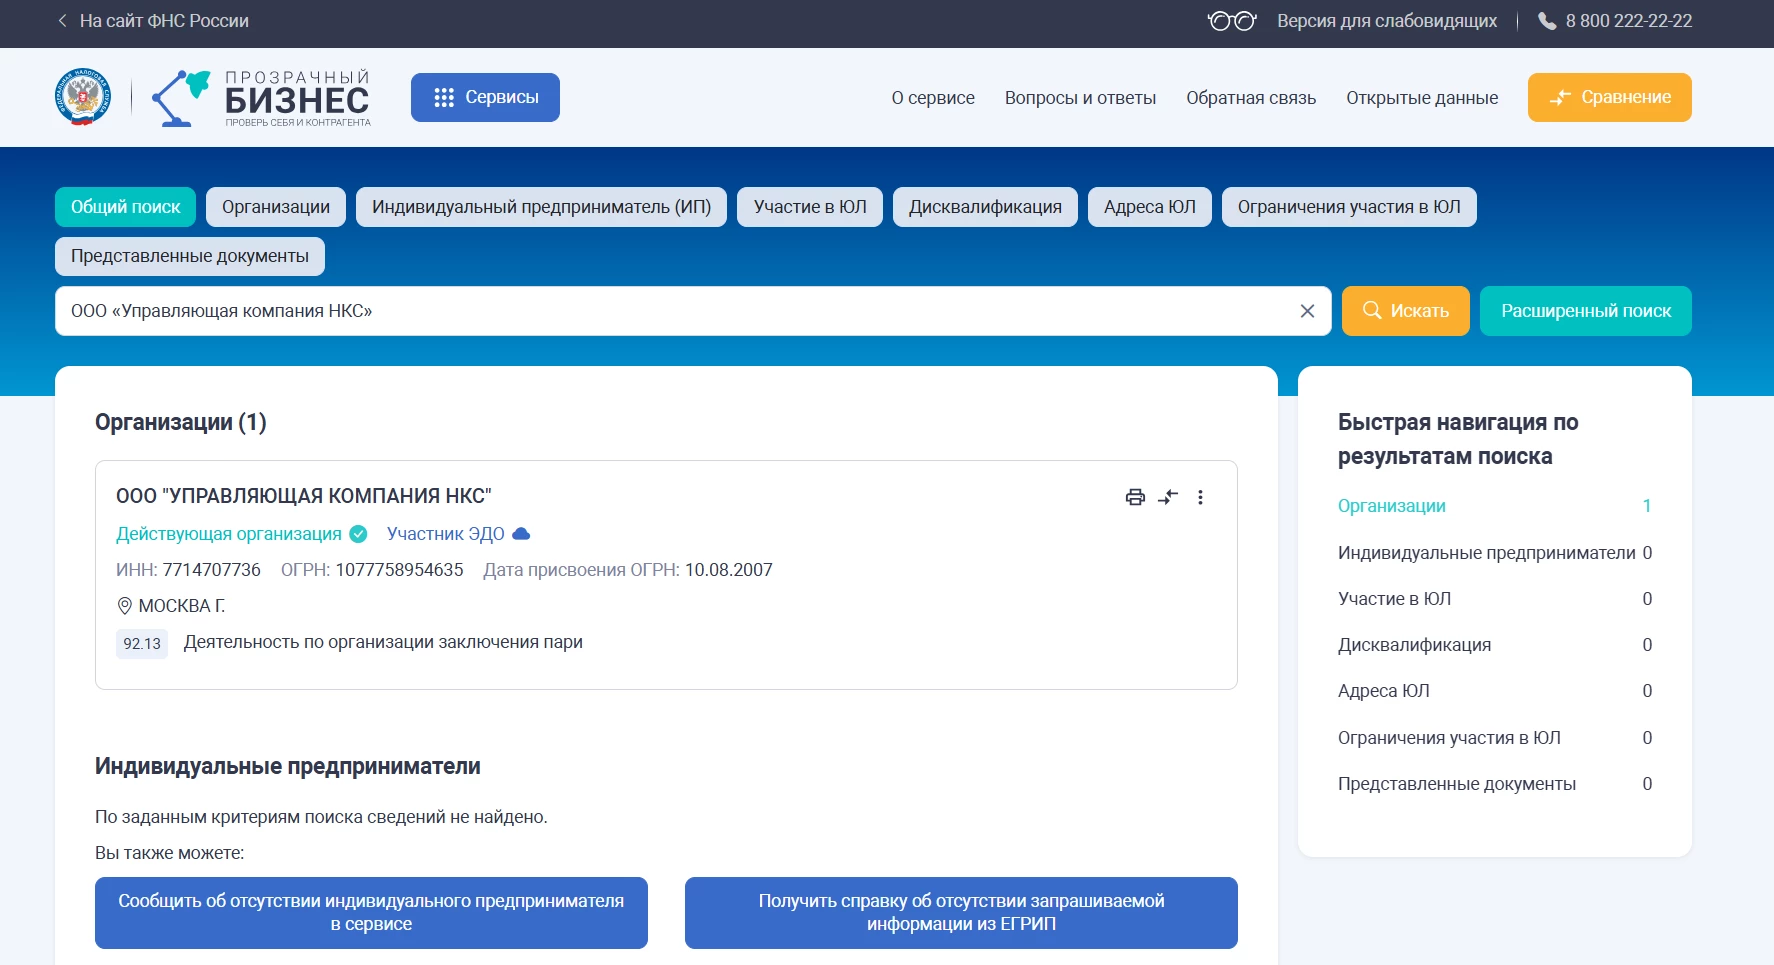
Task: Click Сообщить об отсутствии индивидуального предпринимателя button
Action: pos(371,913)
